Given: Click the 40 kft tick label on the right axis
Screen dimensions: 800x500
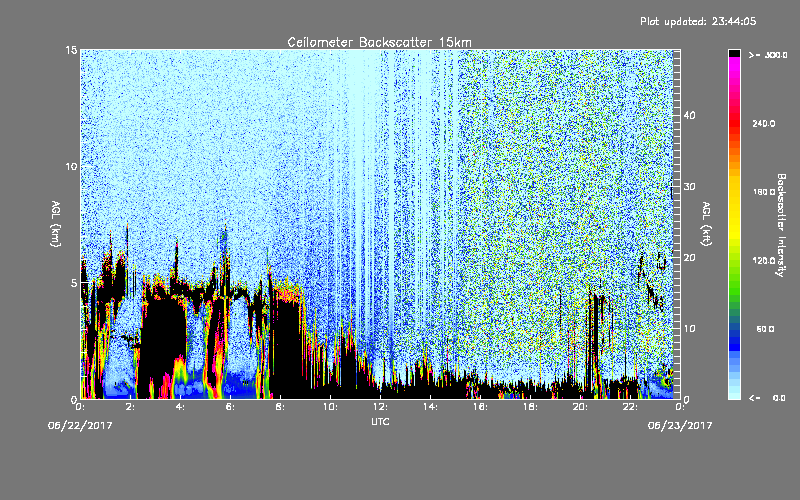Looking at the screenshot, I should point(689,115).
